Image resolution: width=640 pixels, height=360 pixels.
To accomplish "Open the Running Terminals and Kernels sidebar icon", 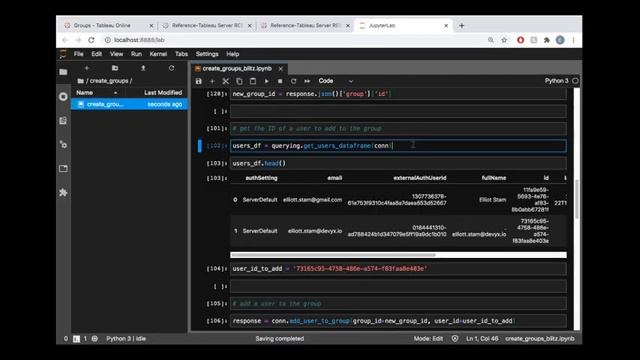I will pos(63,97).
